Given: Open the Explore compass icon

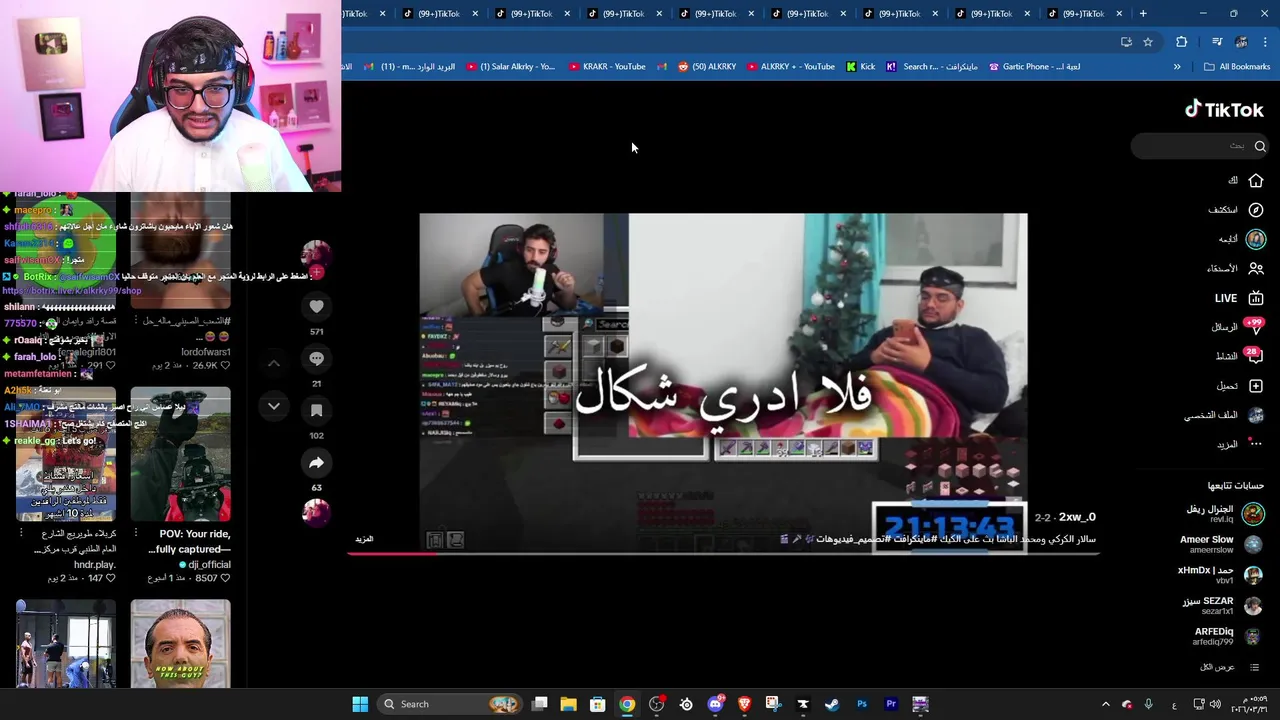Looking at the screenshot, I should click(x=1256, y=210).
